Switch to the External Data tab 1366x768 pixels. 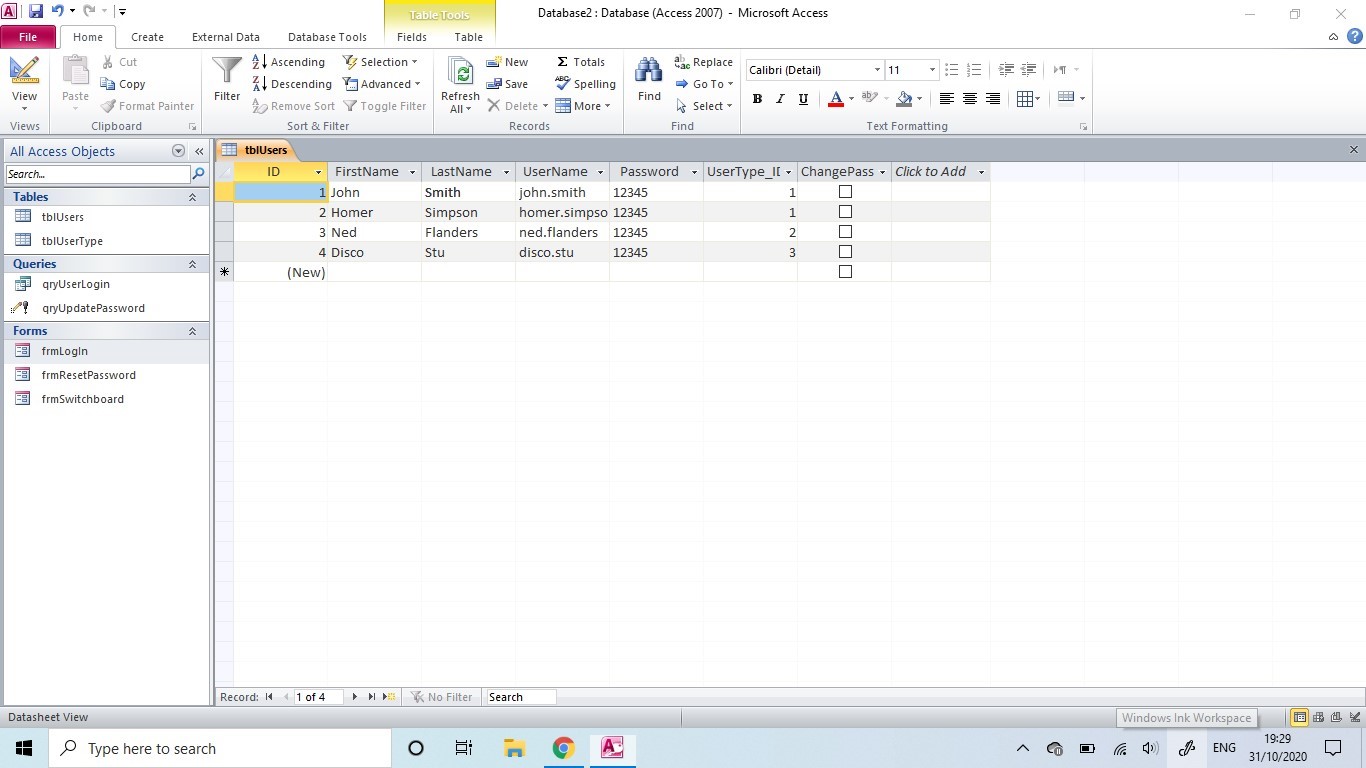(x=226, y=37)
